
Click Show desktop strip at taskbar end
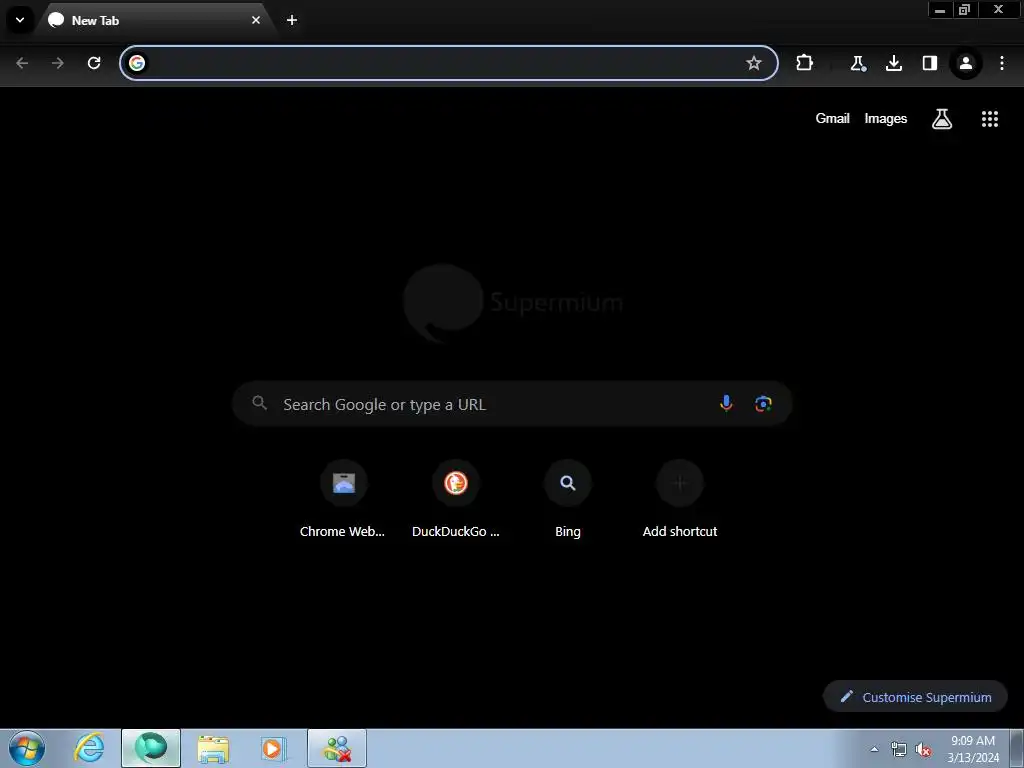pyautogui.click(x=1017, y=748)
